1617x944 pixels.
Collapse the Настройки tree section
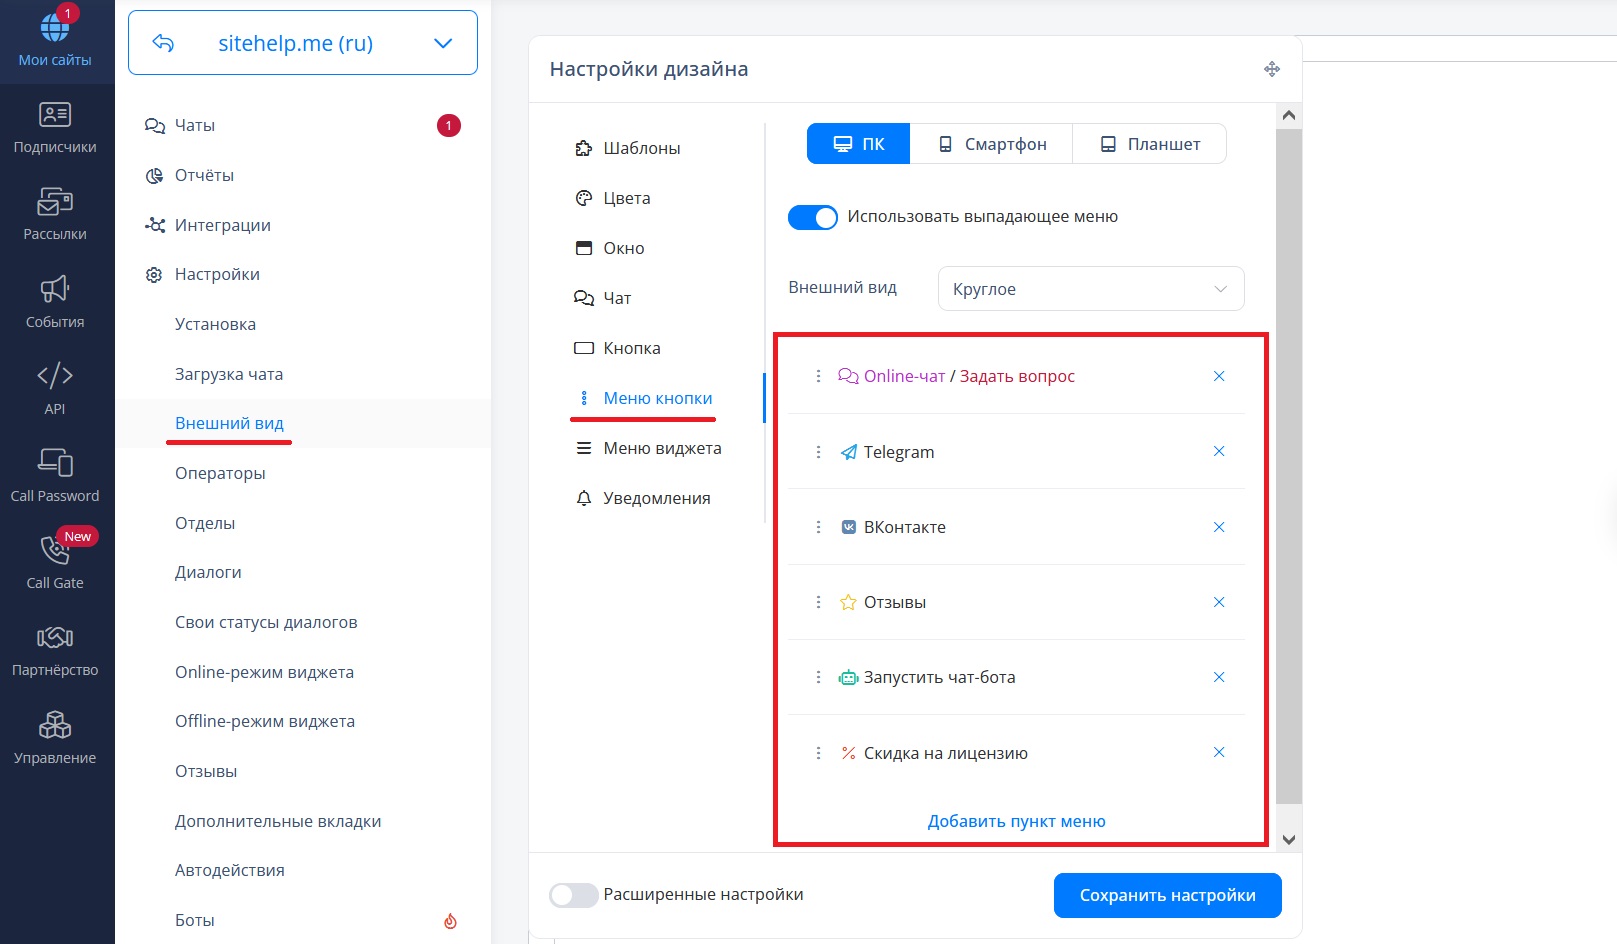tap(217, 274)
